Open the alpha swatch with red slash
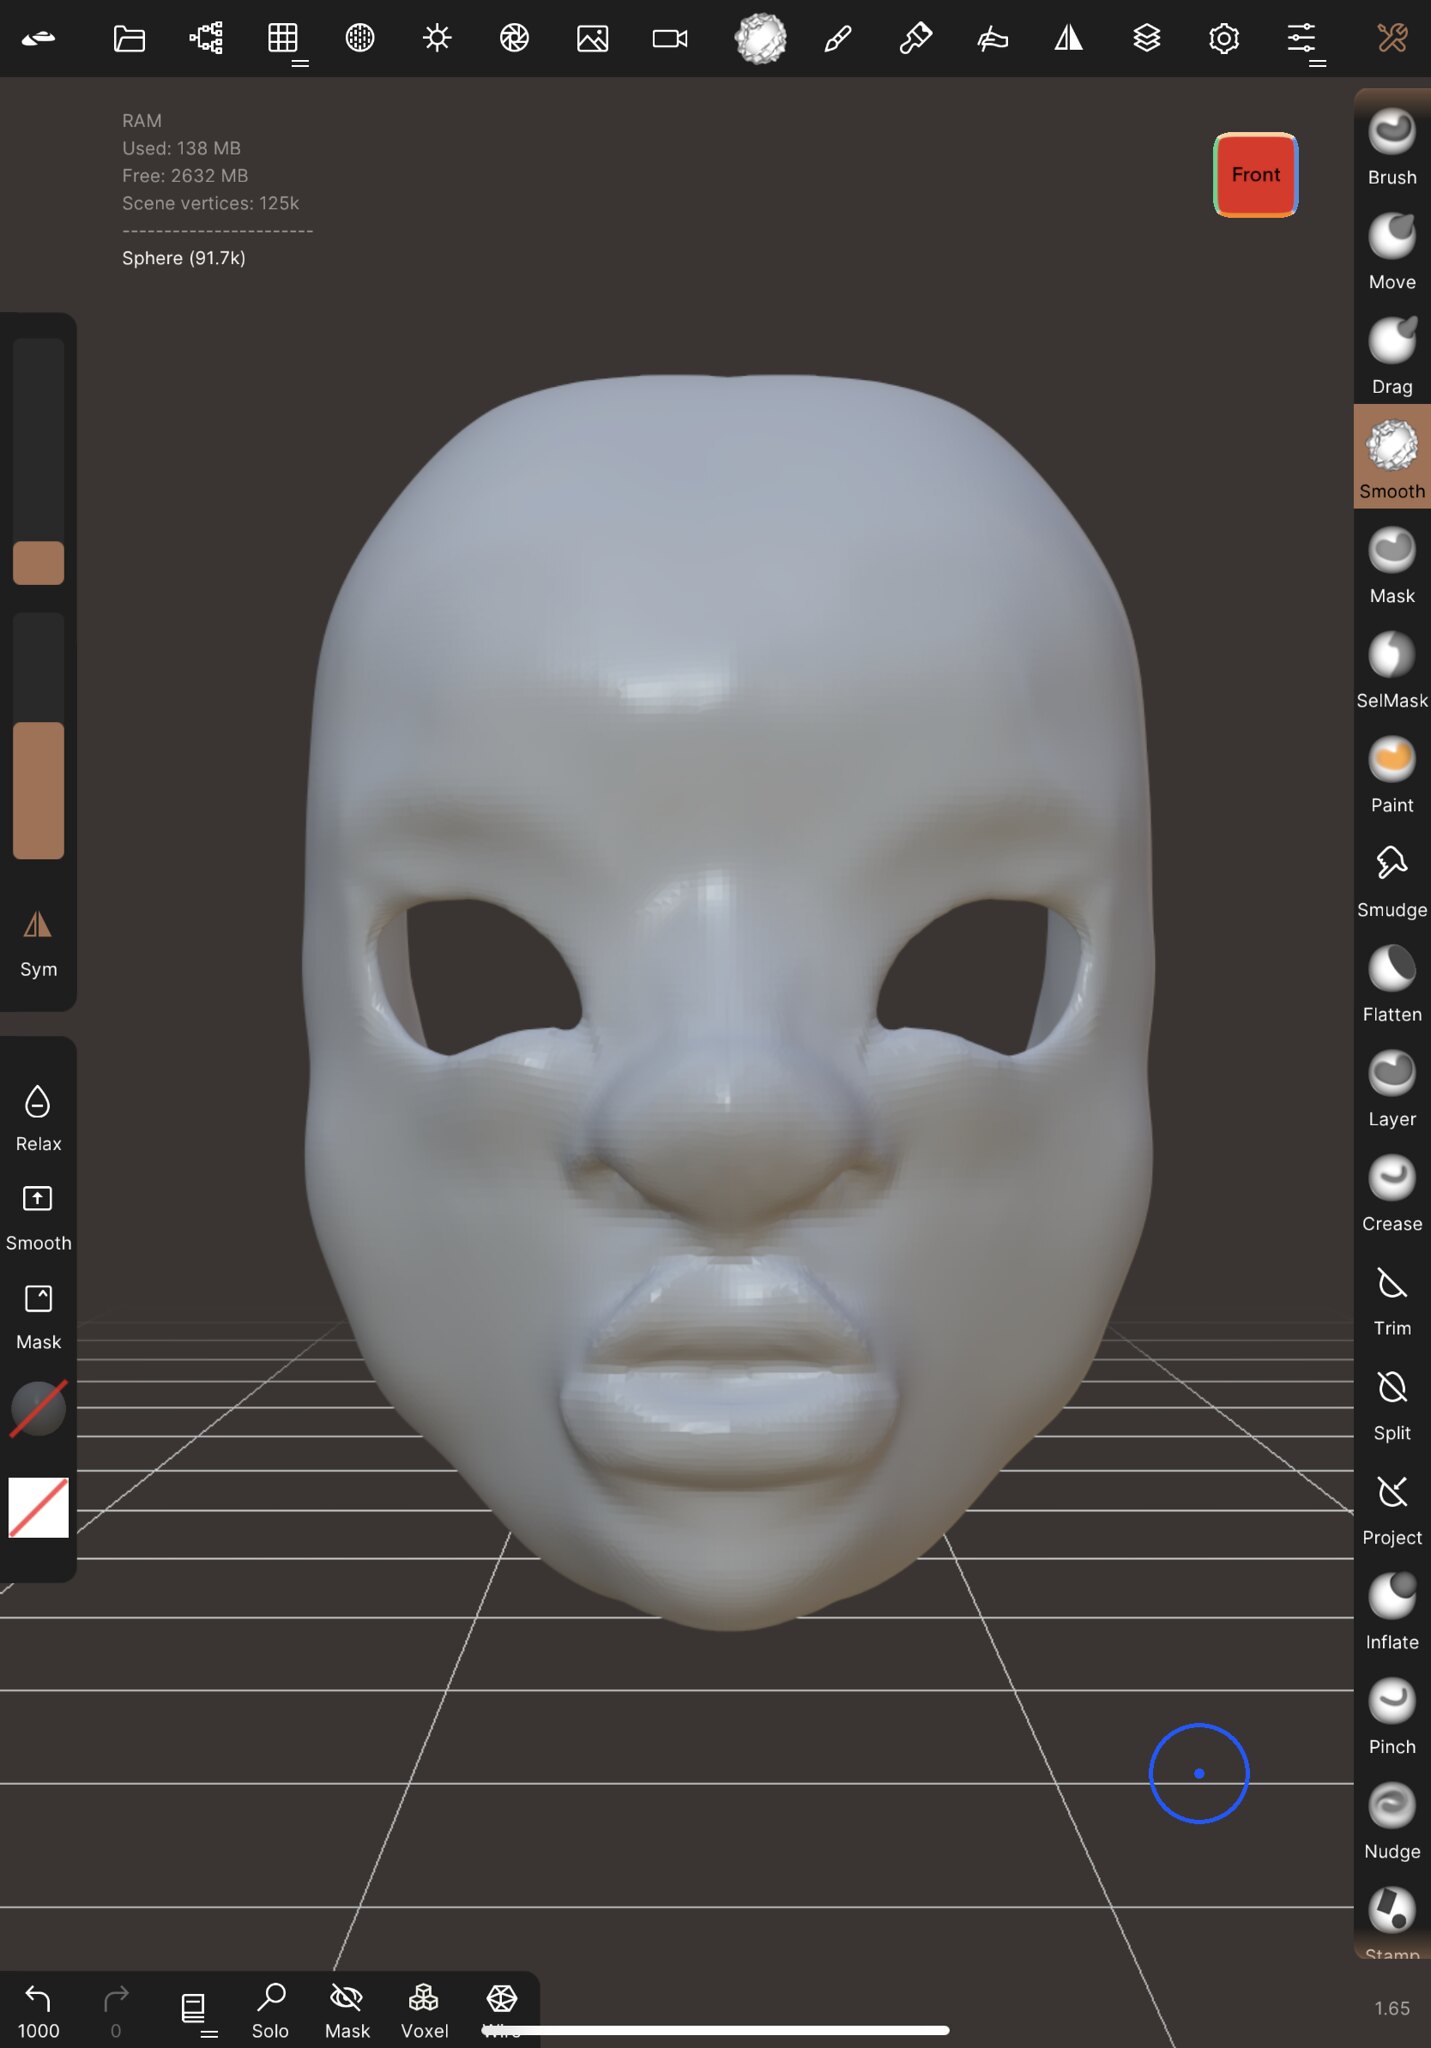Screen dimensions: 1431x2048 click(x=38, y=1507)
